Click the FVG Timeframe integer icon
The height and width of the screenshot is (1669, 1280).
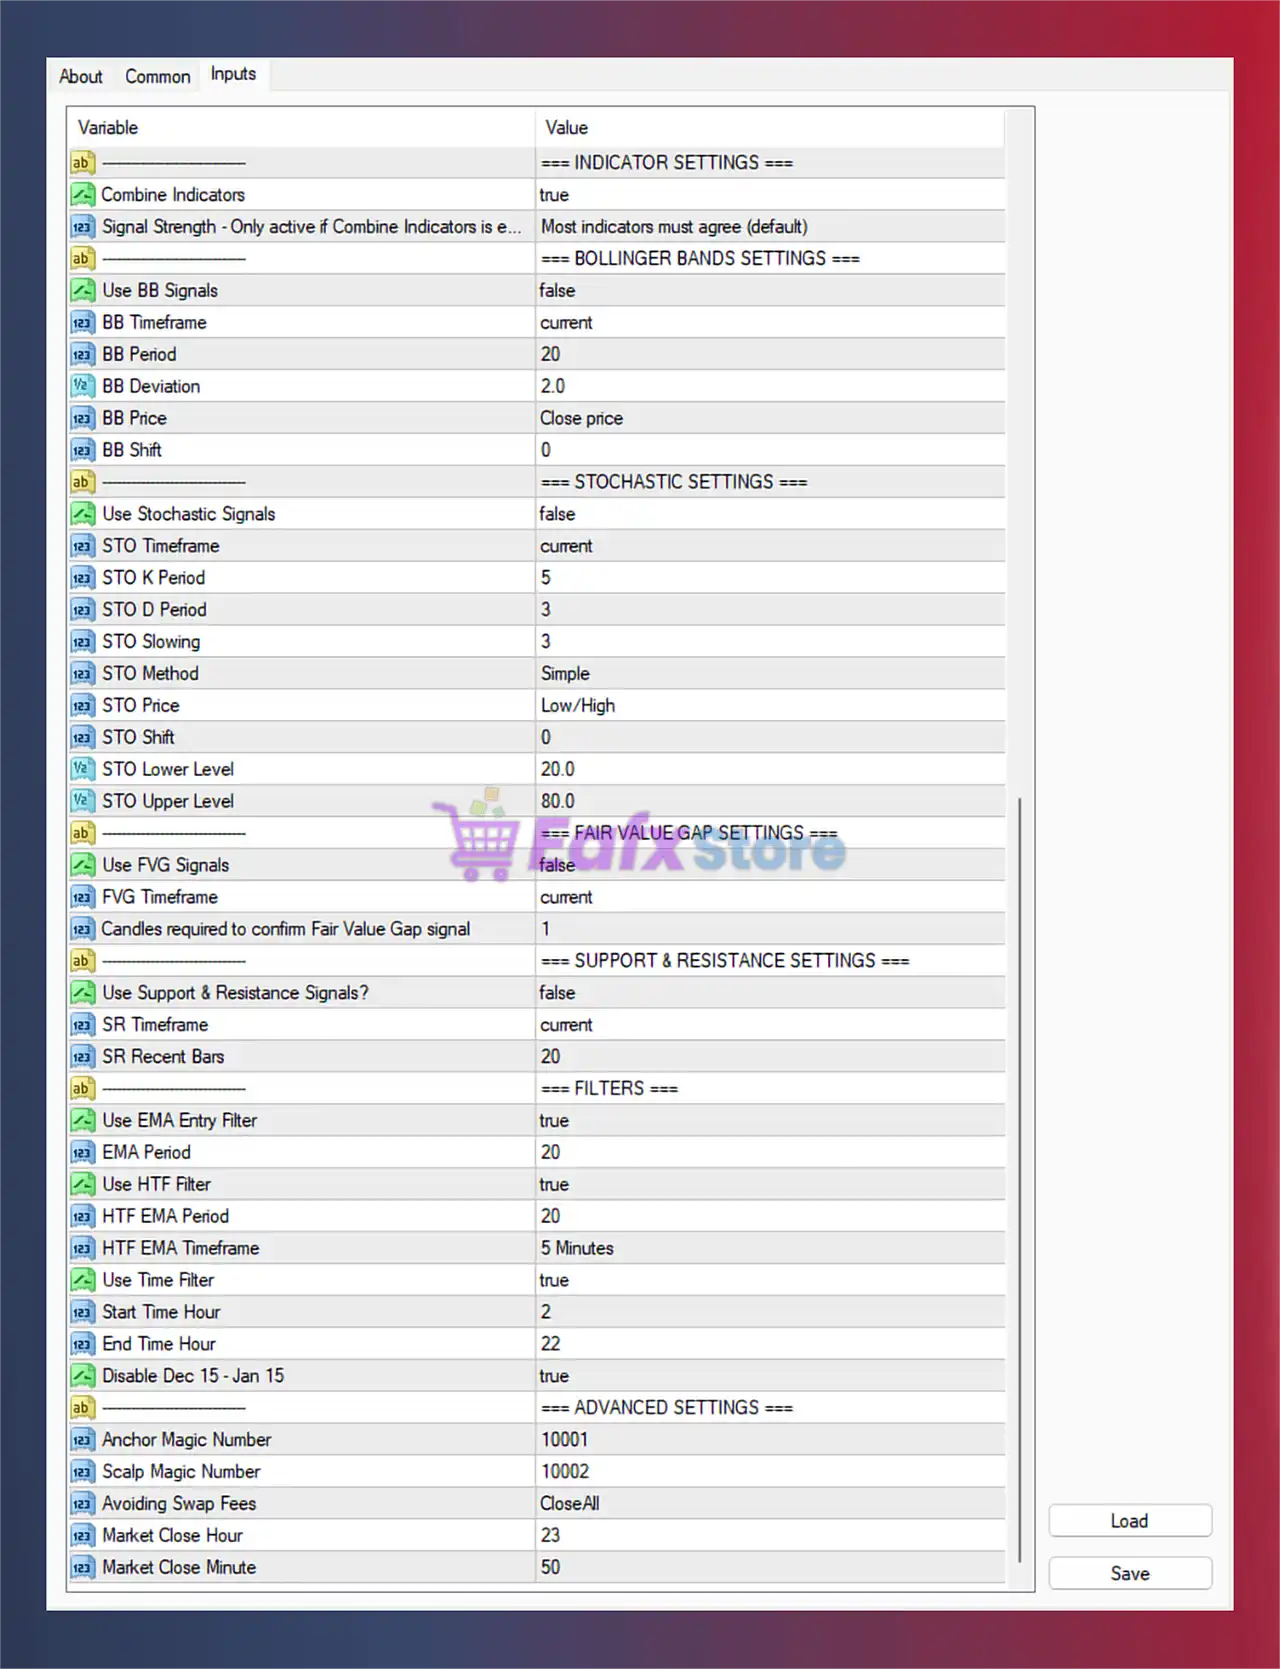83,897
